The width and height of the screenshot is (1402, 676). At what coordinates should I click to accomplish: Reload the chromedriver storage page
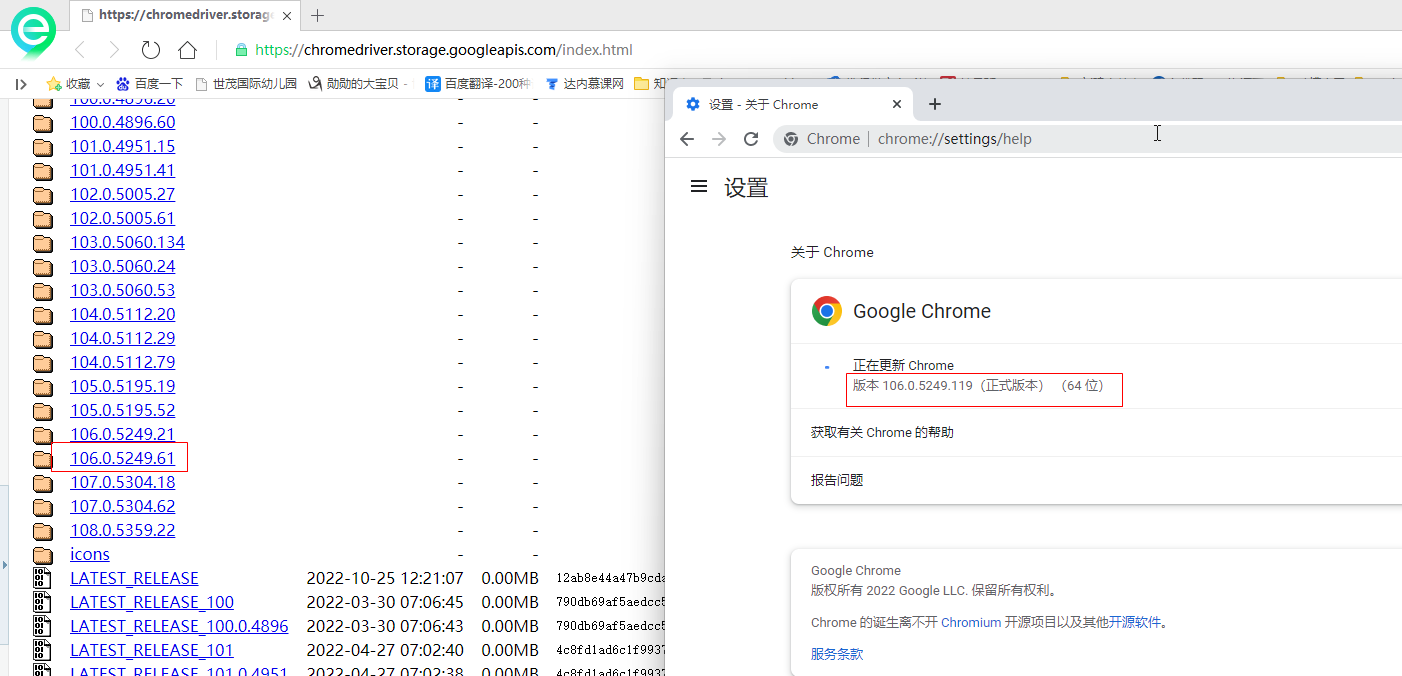tap(151, 50)
